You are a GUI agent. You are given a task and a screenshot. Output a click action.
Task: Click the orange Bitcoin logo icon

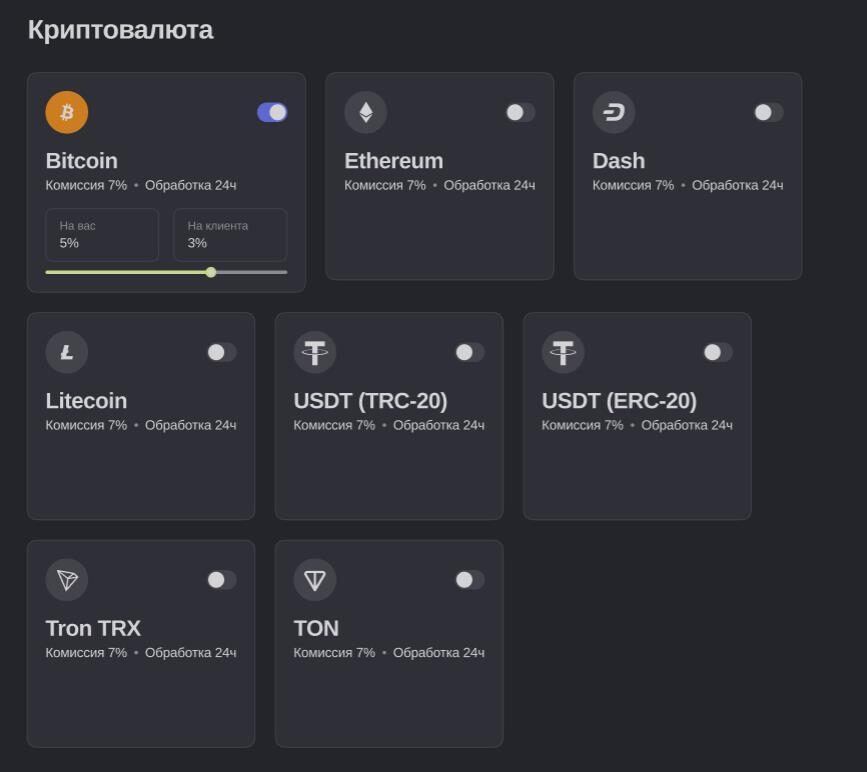click(x=67, y=112)
